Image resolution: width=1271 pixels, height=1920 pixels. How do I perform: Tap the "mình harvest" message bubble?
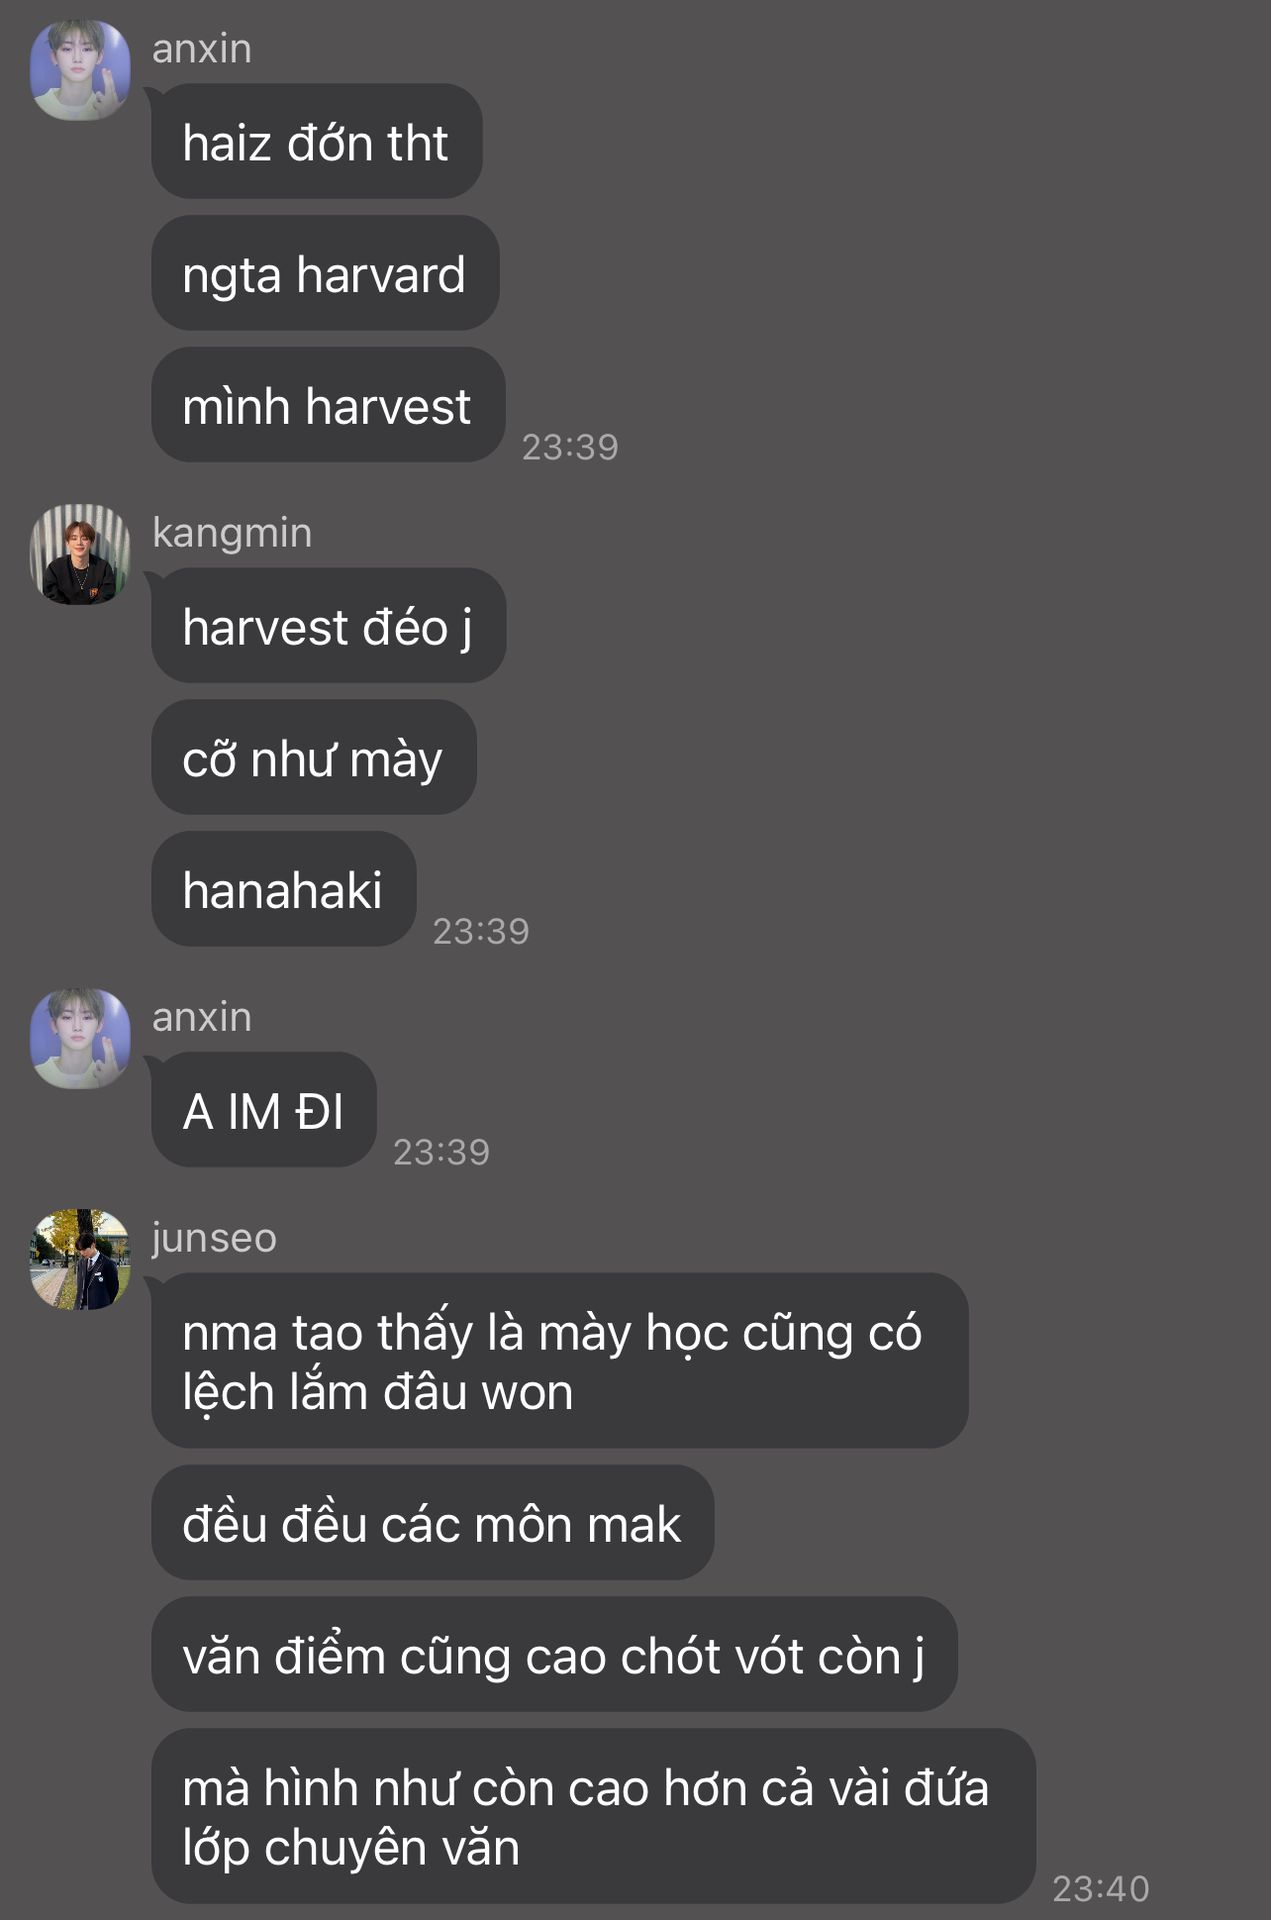328,405
